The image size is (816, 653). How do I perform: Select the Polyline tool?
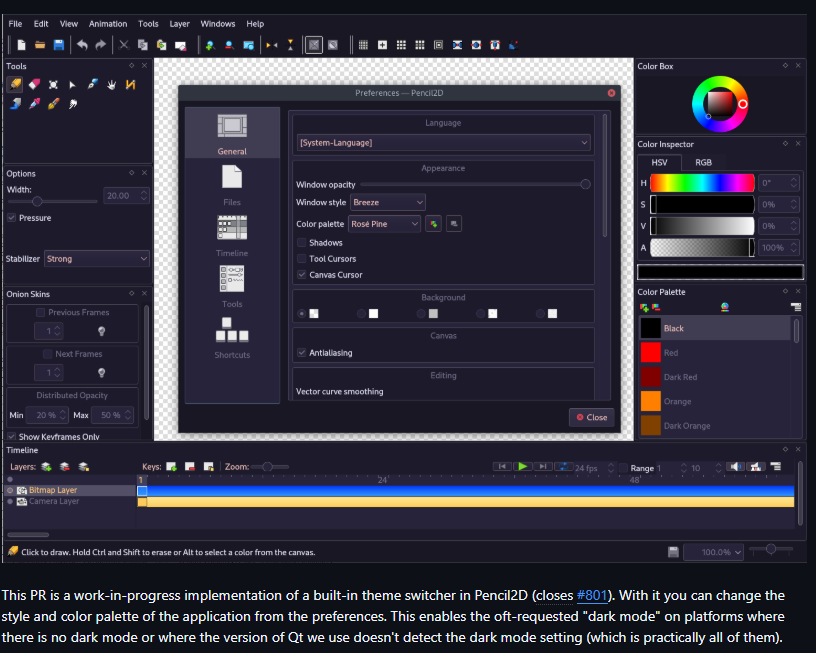point(131,84)
